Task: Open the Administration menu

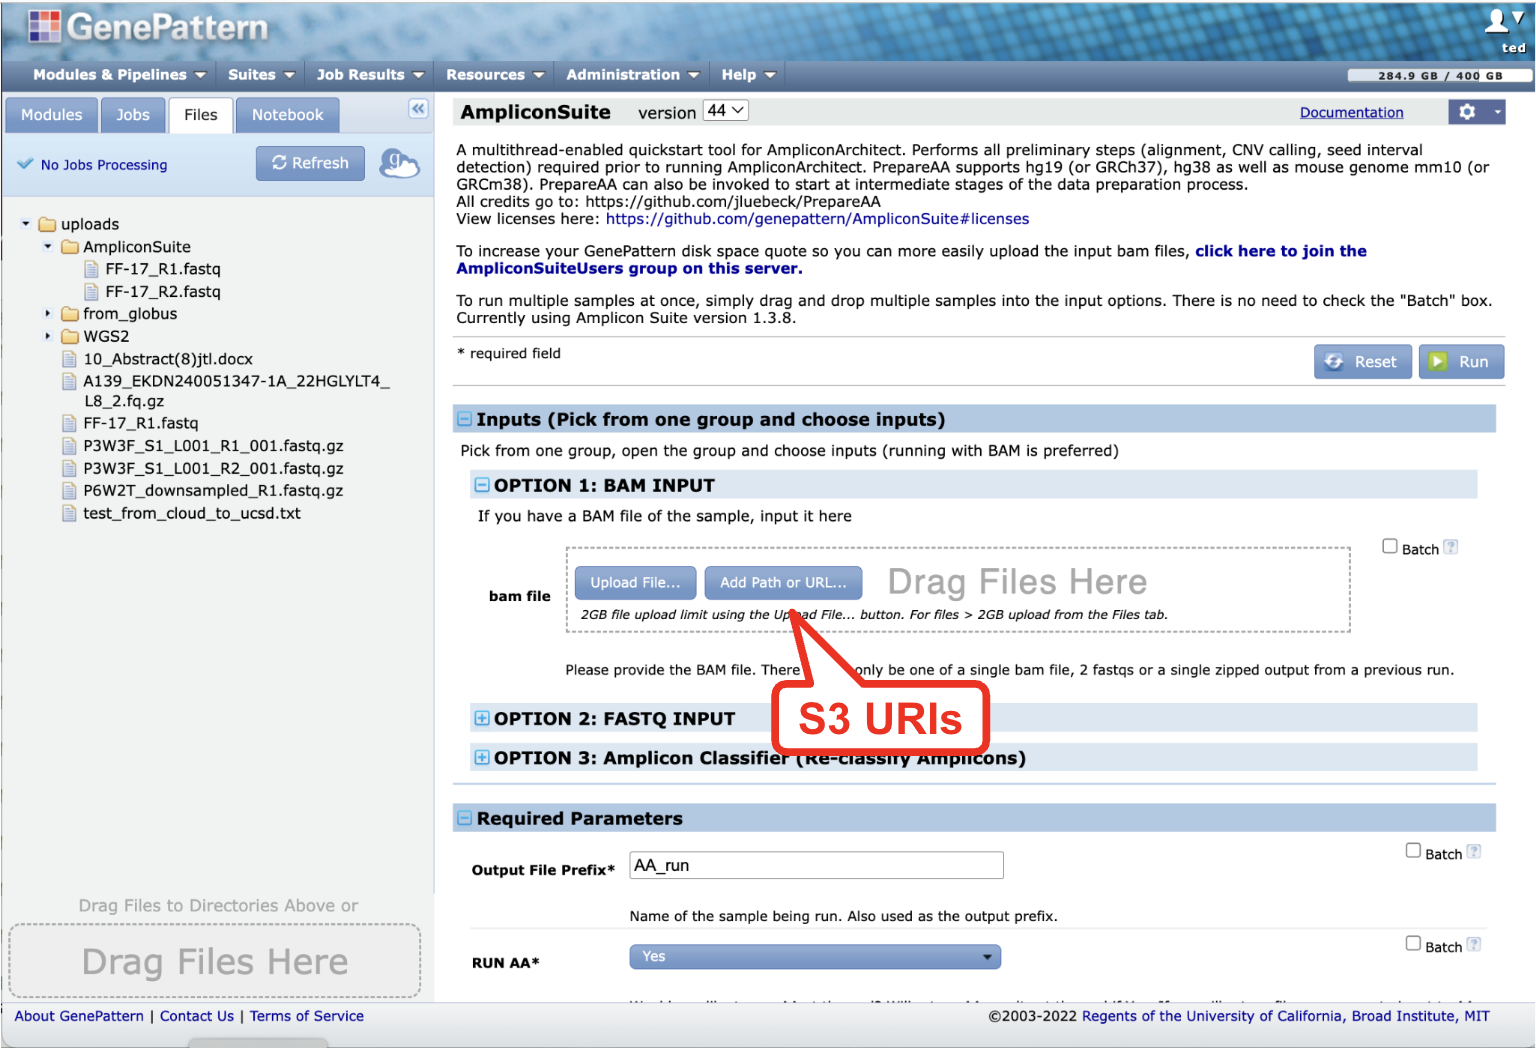Action: coord(633,75)
